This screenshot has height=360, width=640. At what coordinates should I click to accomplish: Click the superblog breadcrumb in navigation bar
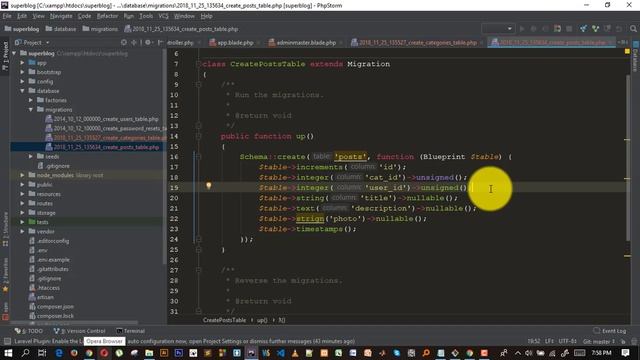coord(22,29)
